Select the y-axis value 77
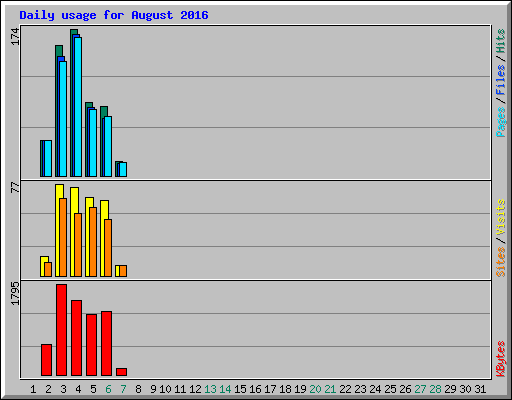This screenshot has height=400, width=512. pyautogui.click(x=15, y=188)
